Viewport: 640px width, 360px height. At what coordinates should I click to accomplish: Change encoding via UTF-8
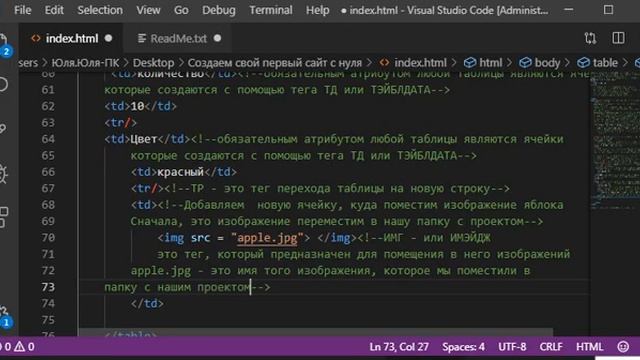pos(512,347)
